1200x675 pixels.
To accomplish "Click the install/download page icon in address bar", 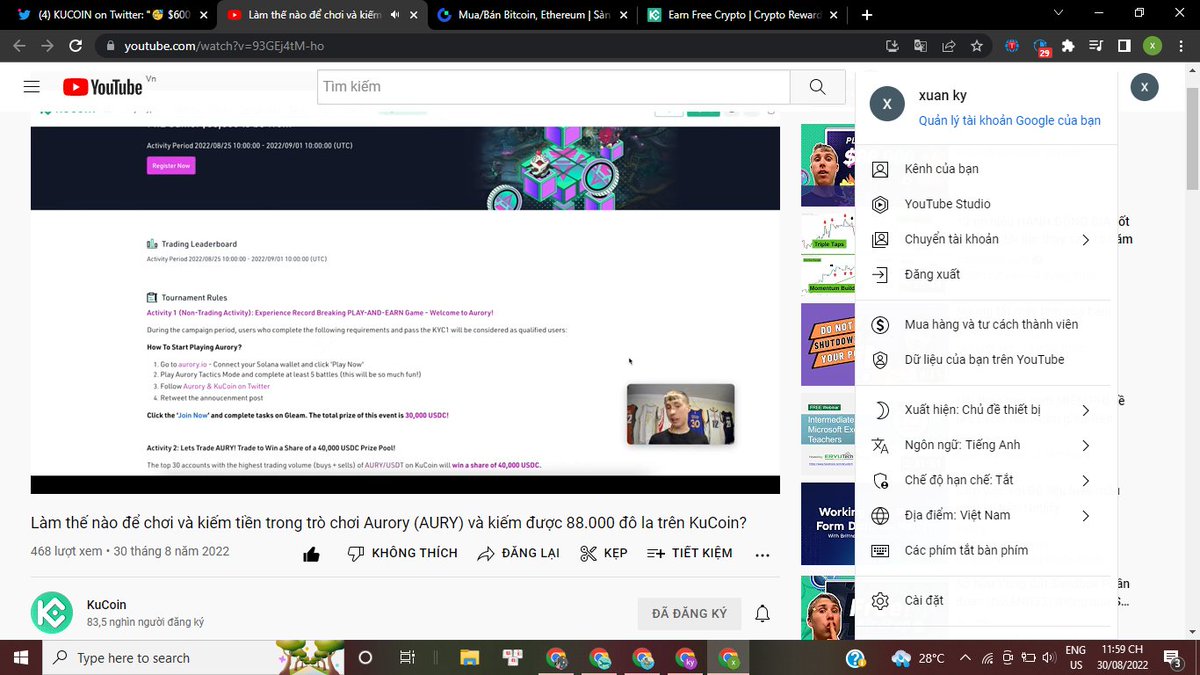I will (893, 46).
